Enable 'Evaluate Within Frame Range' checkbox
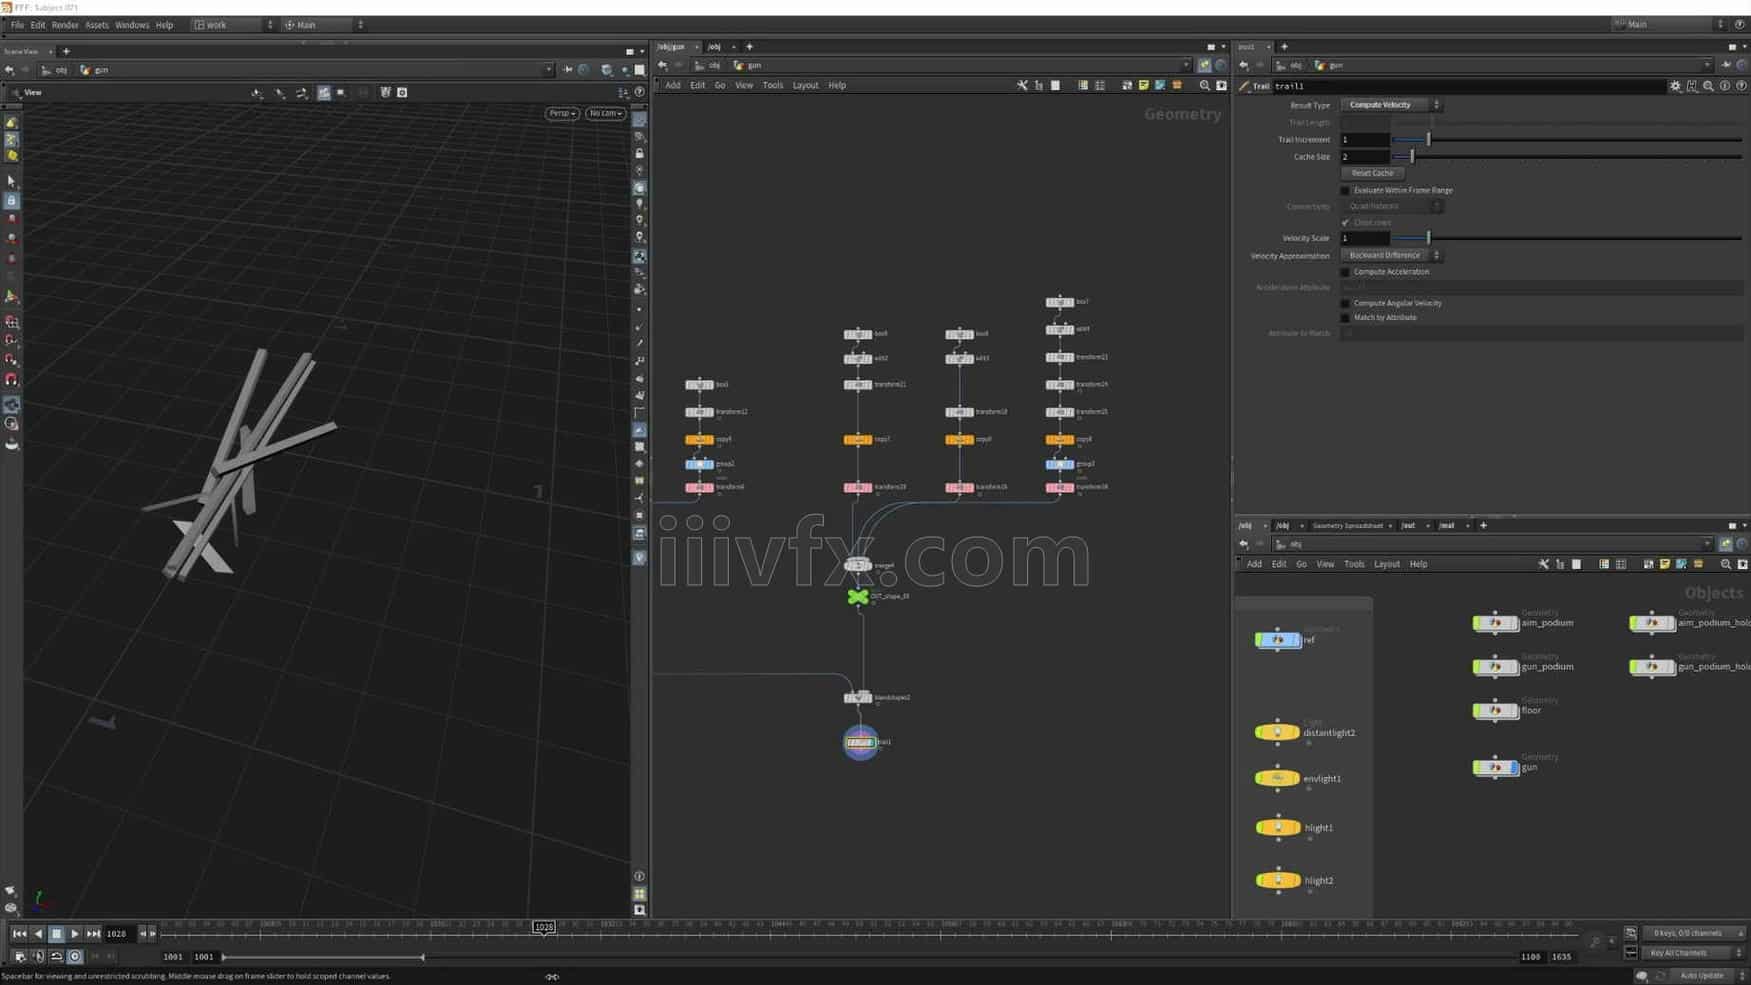This screenshot has width=1751, height=985. [x=1345, y=190]
